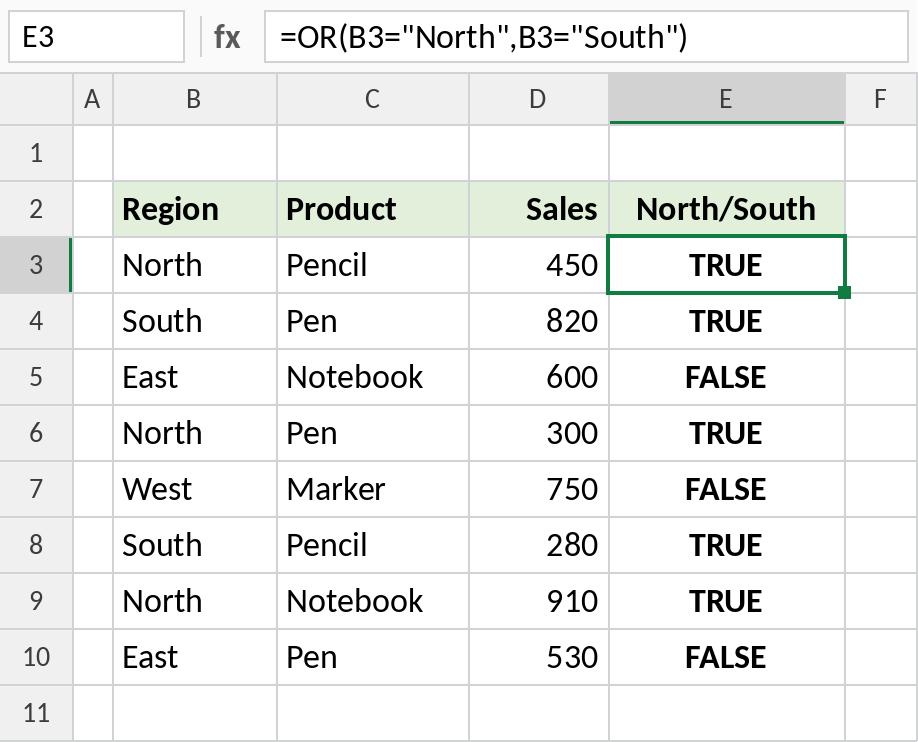Select sales value 450

(x=539, y=265)
